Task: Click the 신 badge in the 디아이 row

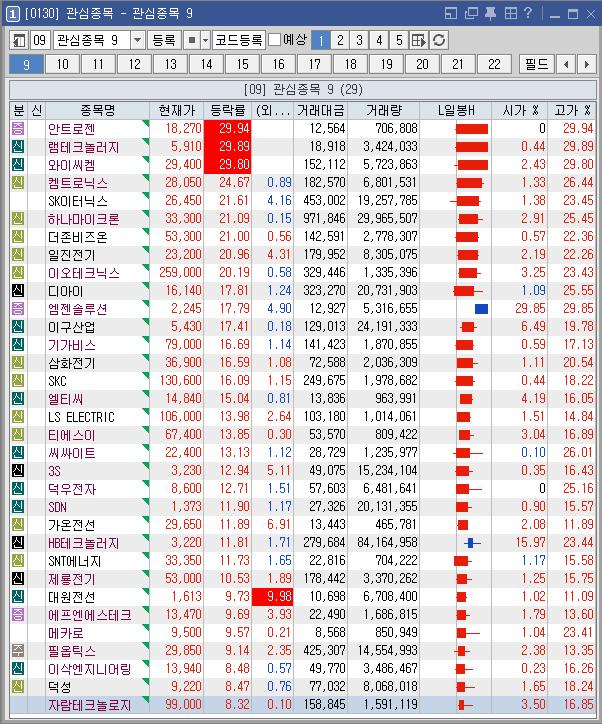Action: (x=18, y=290)
